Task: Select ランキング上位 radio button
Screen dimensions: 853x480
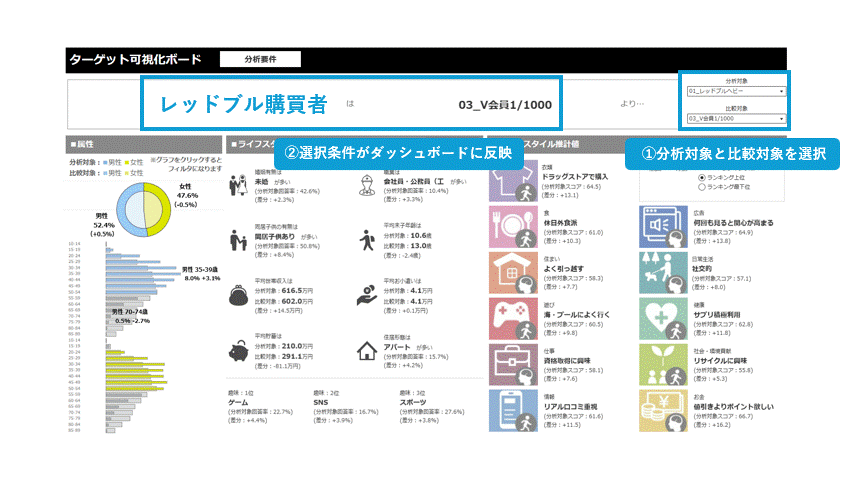Action: pyautogui.click(x=702, y=177)
